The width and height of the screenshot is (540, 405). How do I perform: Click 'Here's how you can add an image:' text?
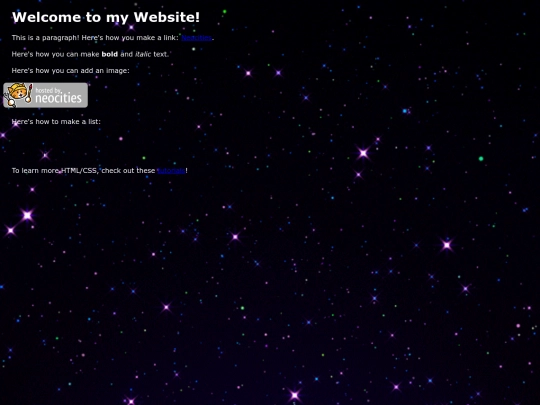(71, 71)
